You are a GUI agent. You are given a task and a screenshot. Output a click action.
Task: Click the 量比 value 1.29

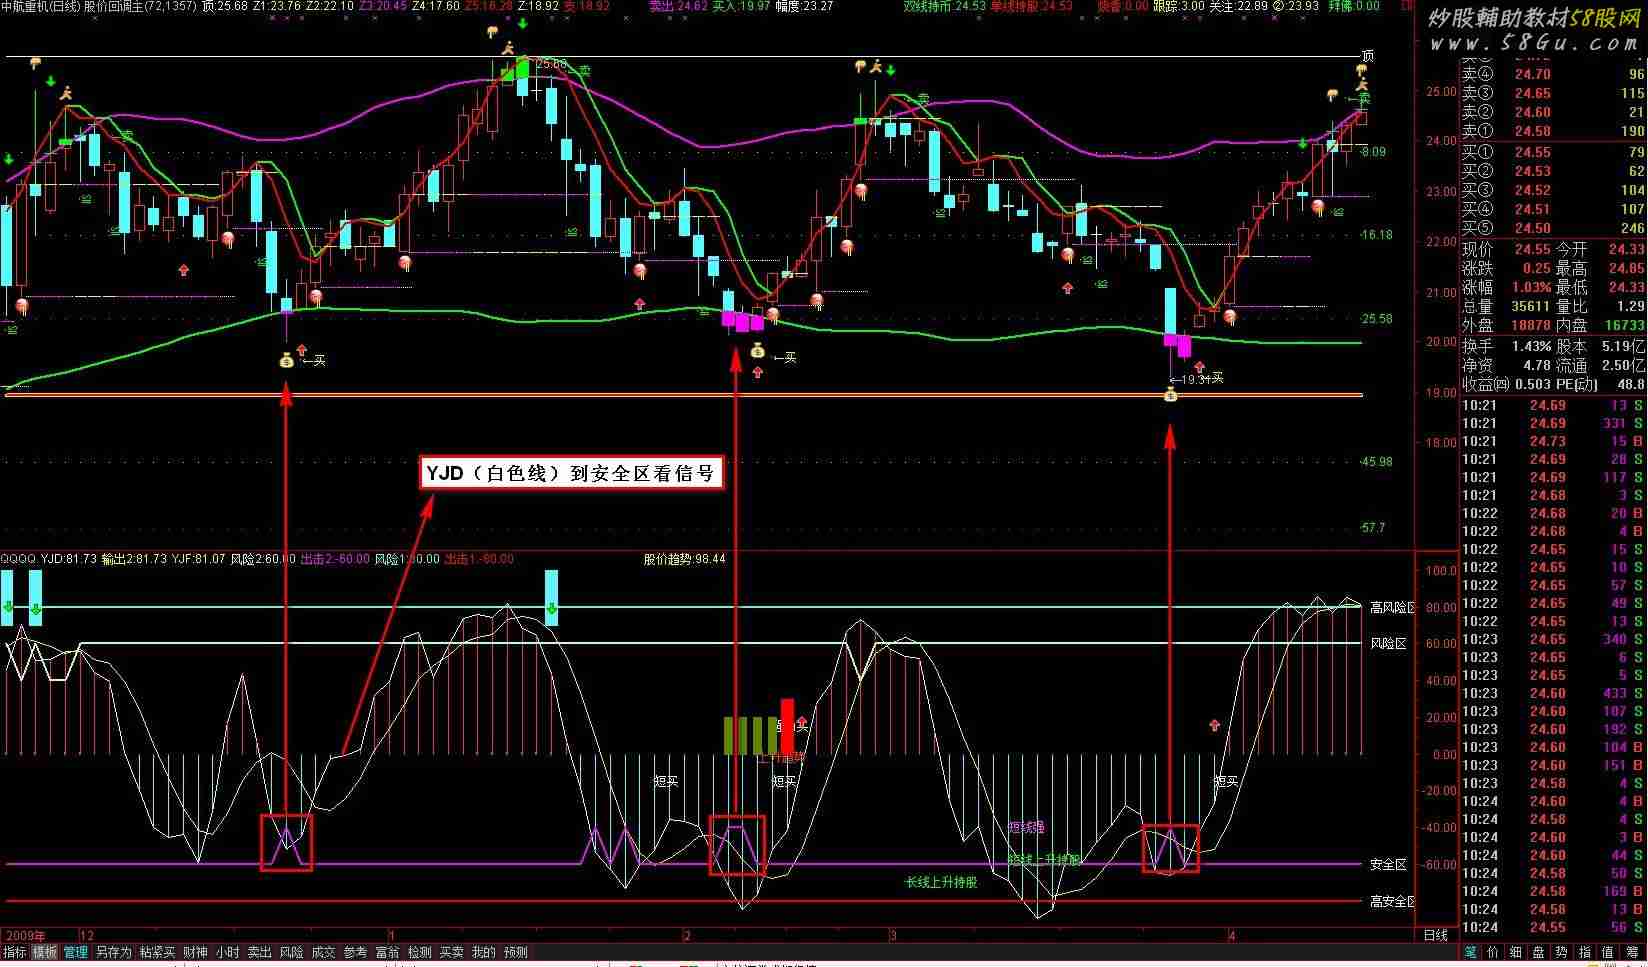pos(1631,307)
